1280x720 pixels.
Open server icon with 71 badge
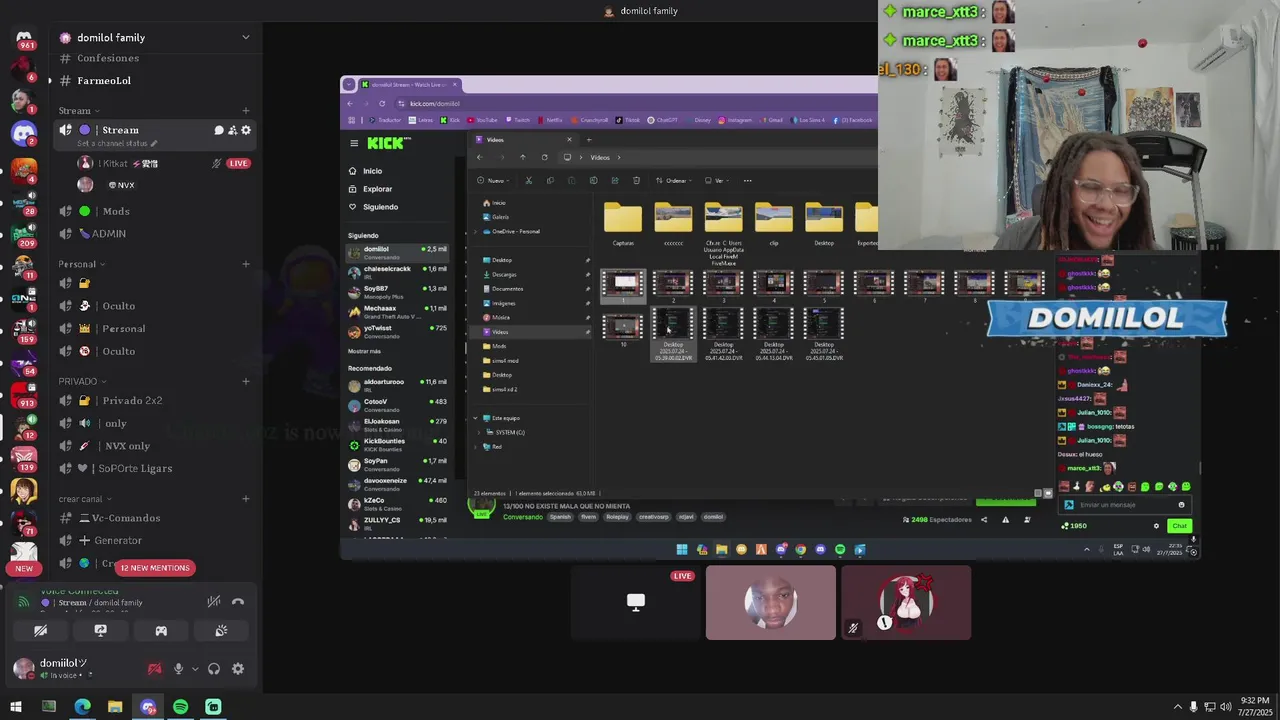[x=24, y=522]
